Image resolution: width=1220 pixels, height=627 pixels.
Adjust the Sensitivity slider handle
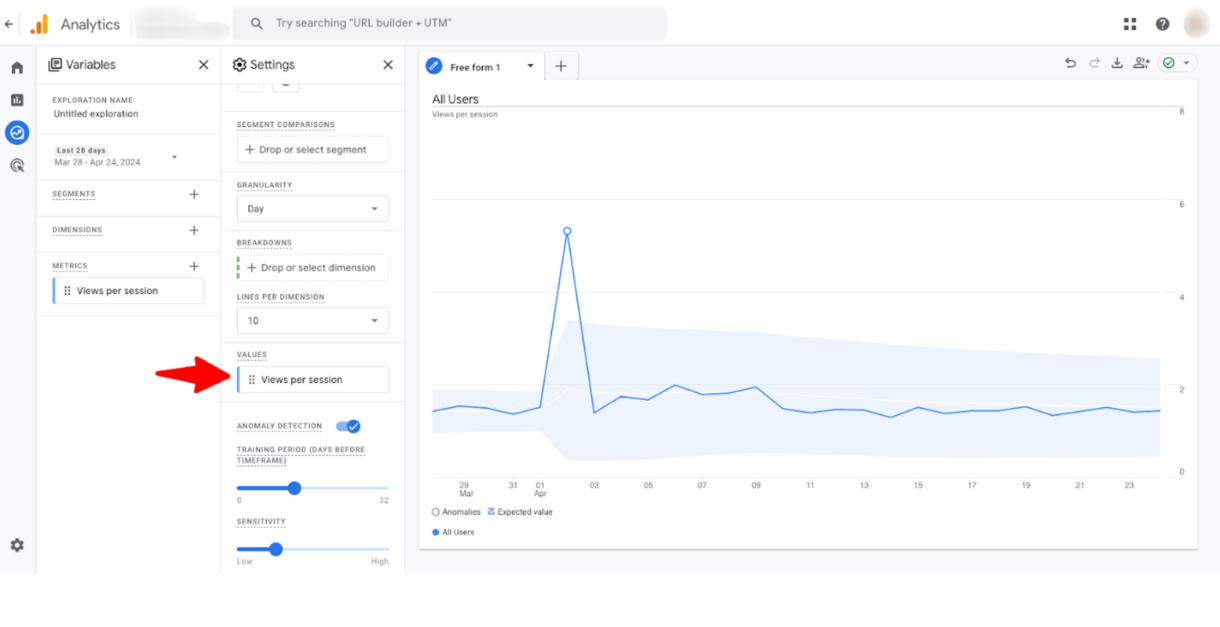pos(275,549)
